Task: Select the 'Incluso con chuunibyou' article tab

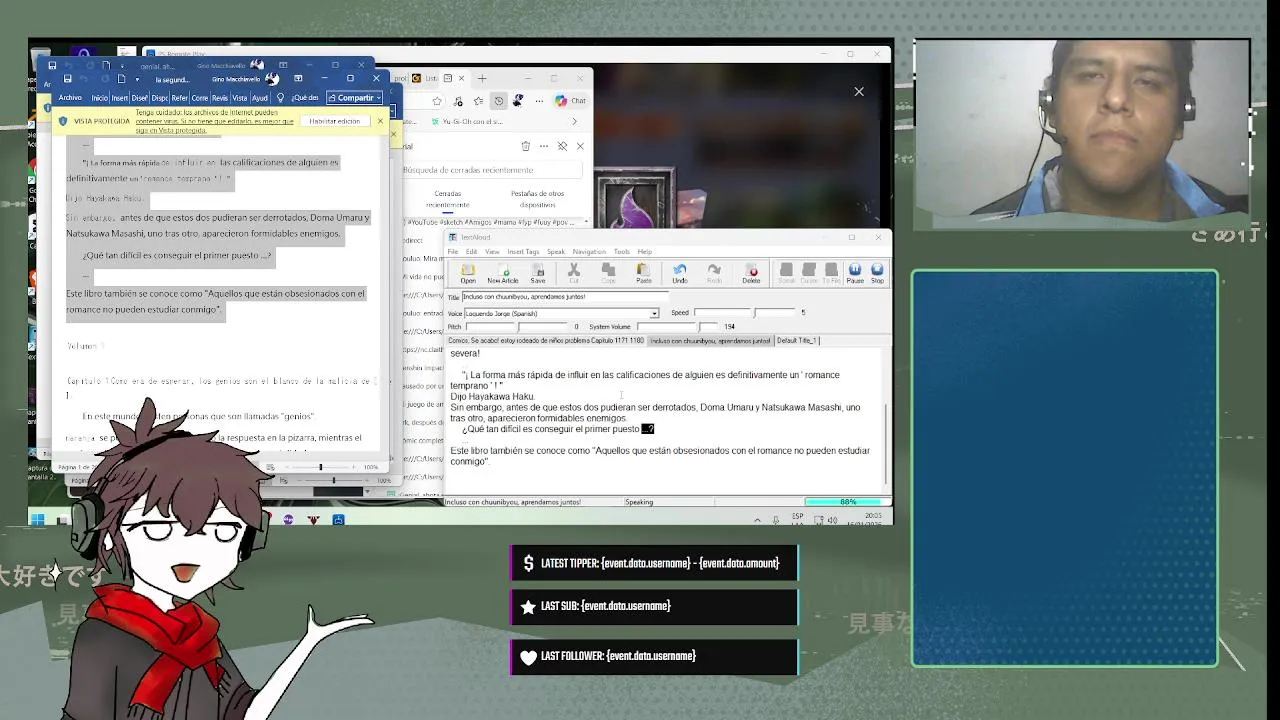Action: point(710,341)
